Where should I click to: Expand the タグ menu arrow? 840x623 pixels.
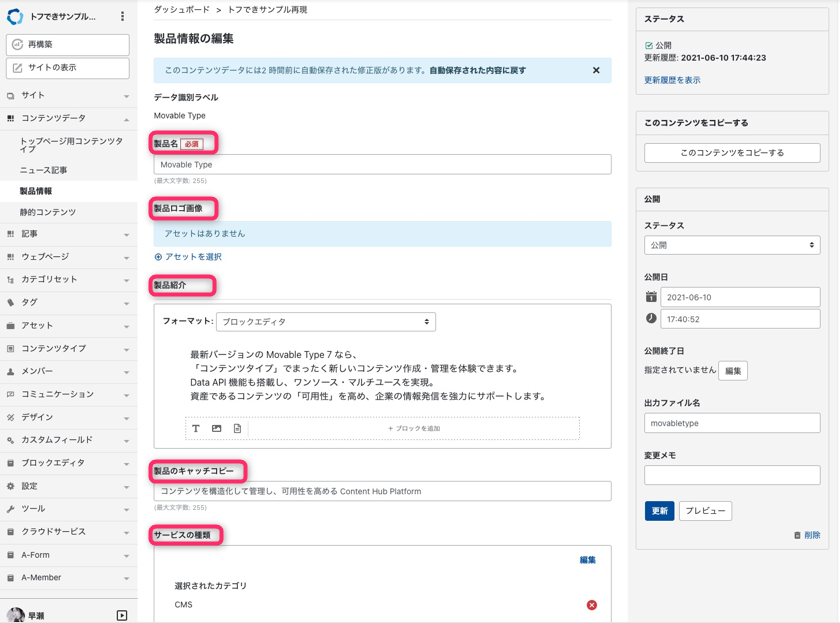(x=126, y=304)
